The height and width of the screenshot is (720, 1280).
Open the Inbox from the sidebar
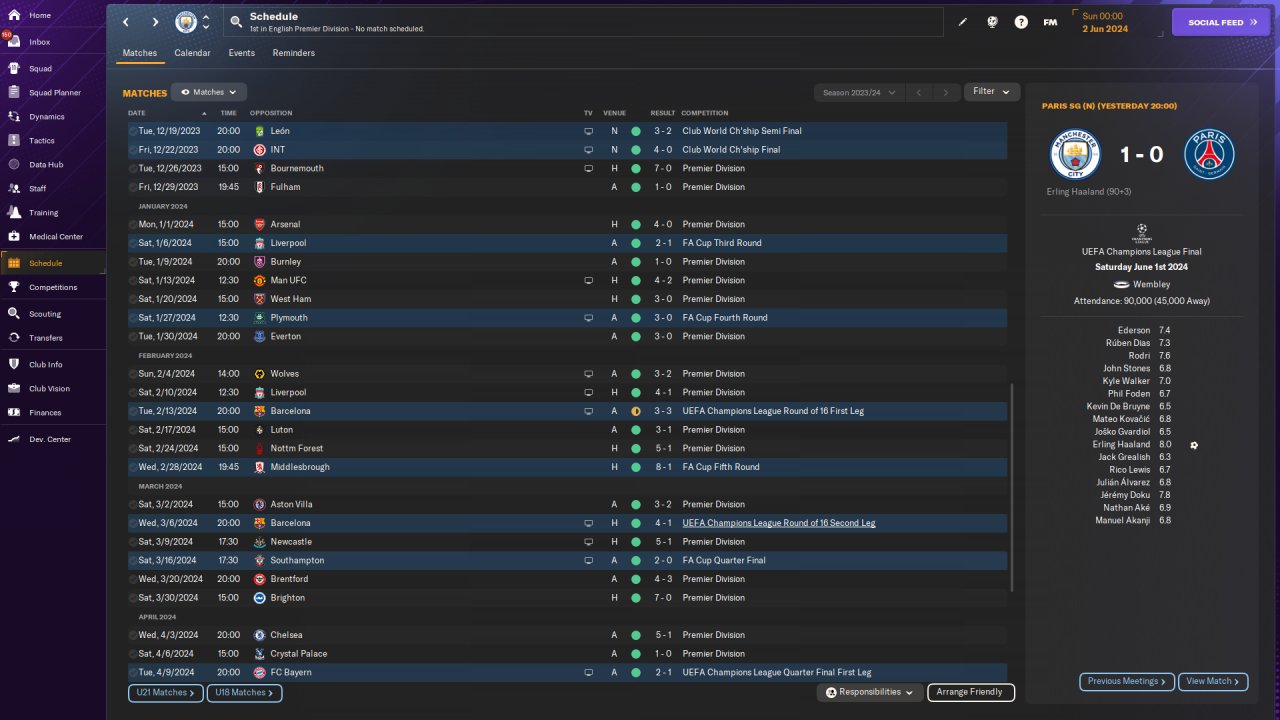click(40, 42)
